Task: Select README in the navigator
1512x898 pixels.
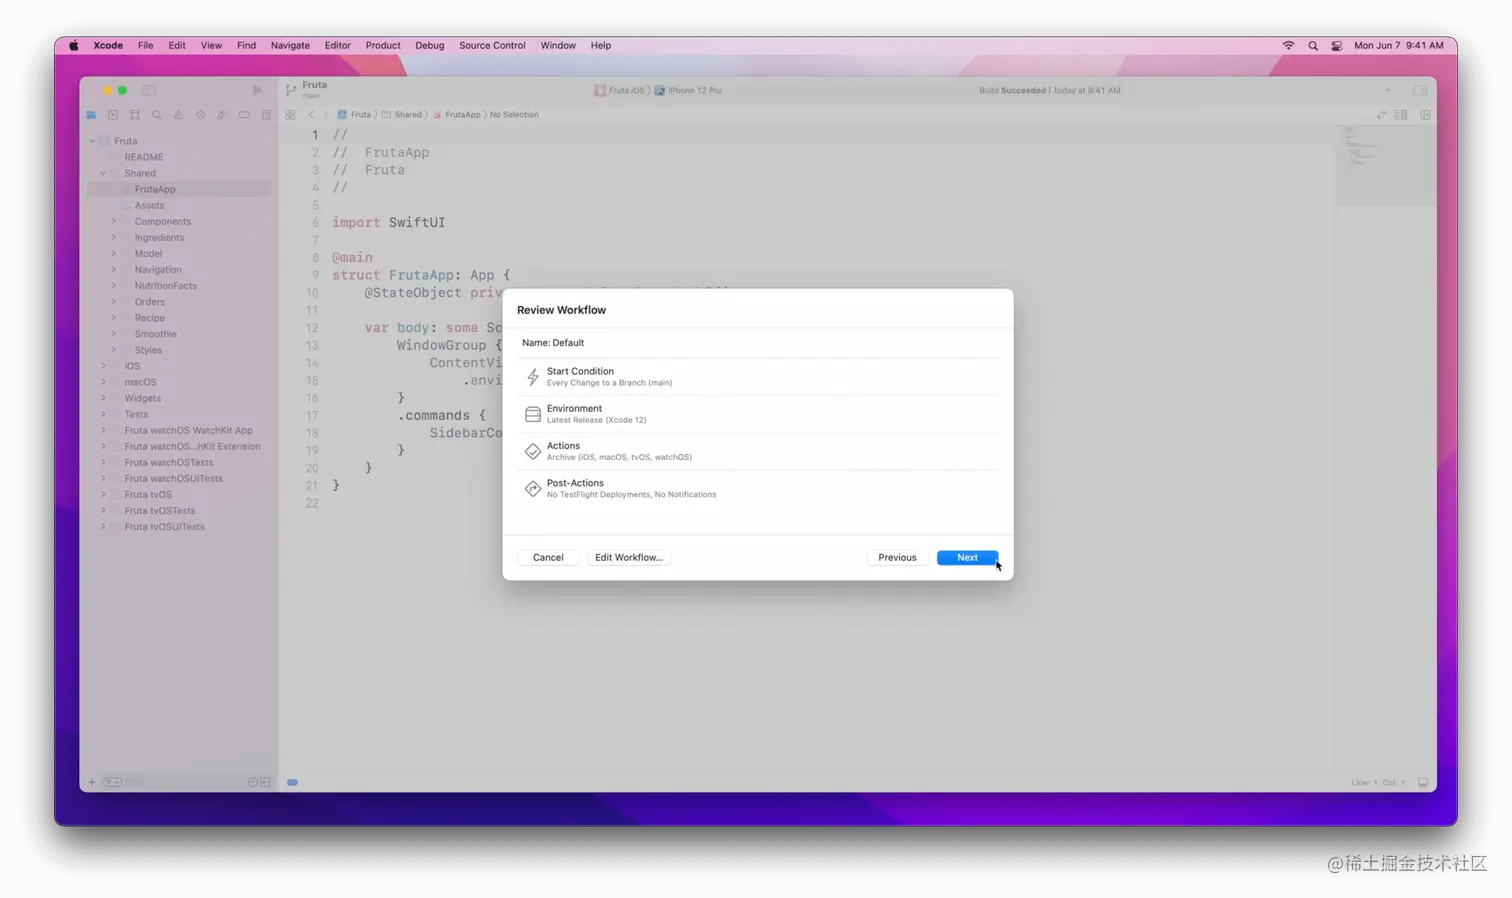Action: click(x=144, y=157)
